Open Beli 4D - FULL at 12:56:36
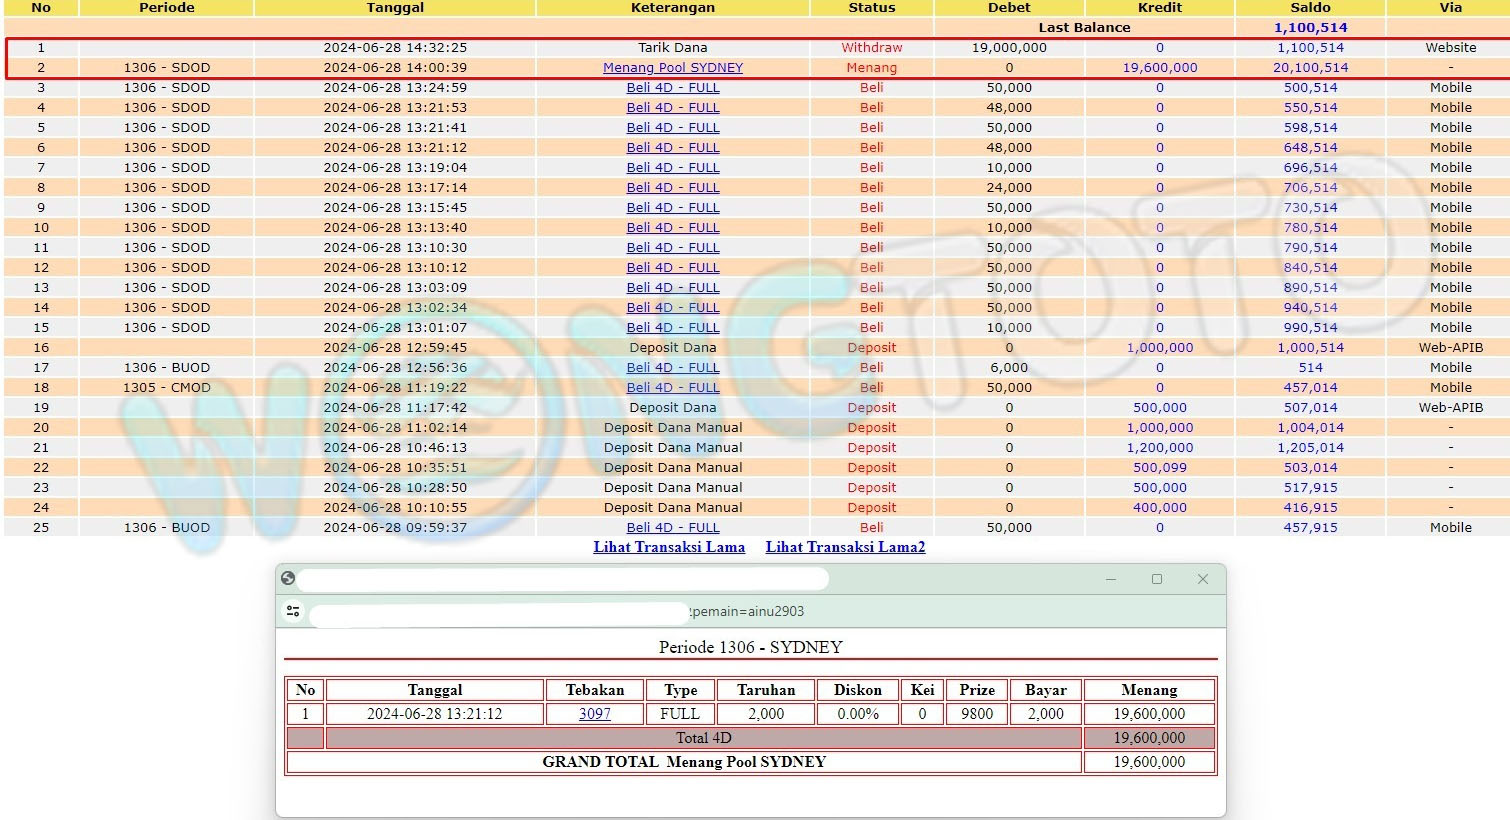The height and width of the screenshot is (820, 1510). coord(672,368)
